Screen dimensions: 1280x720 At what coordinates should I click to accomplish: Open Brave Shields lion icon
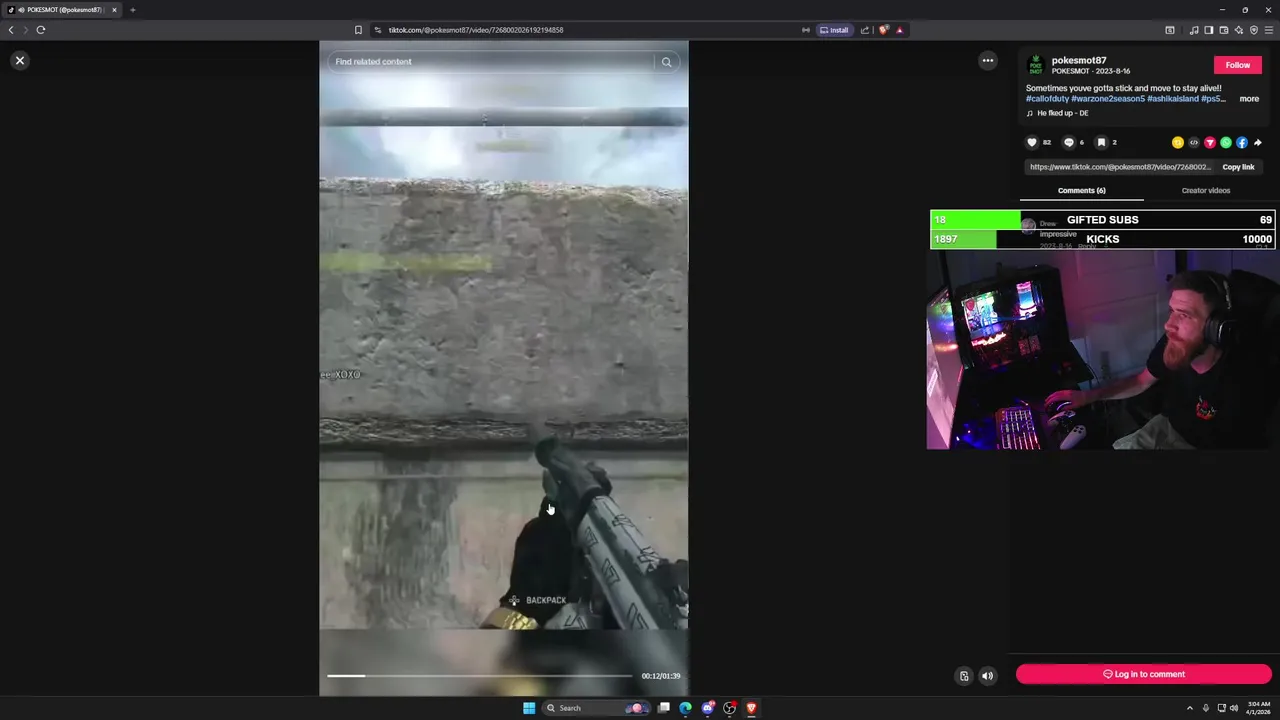pos(883,30)
